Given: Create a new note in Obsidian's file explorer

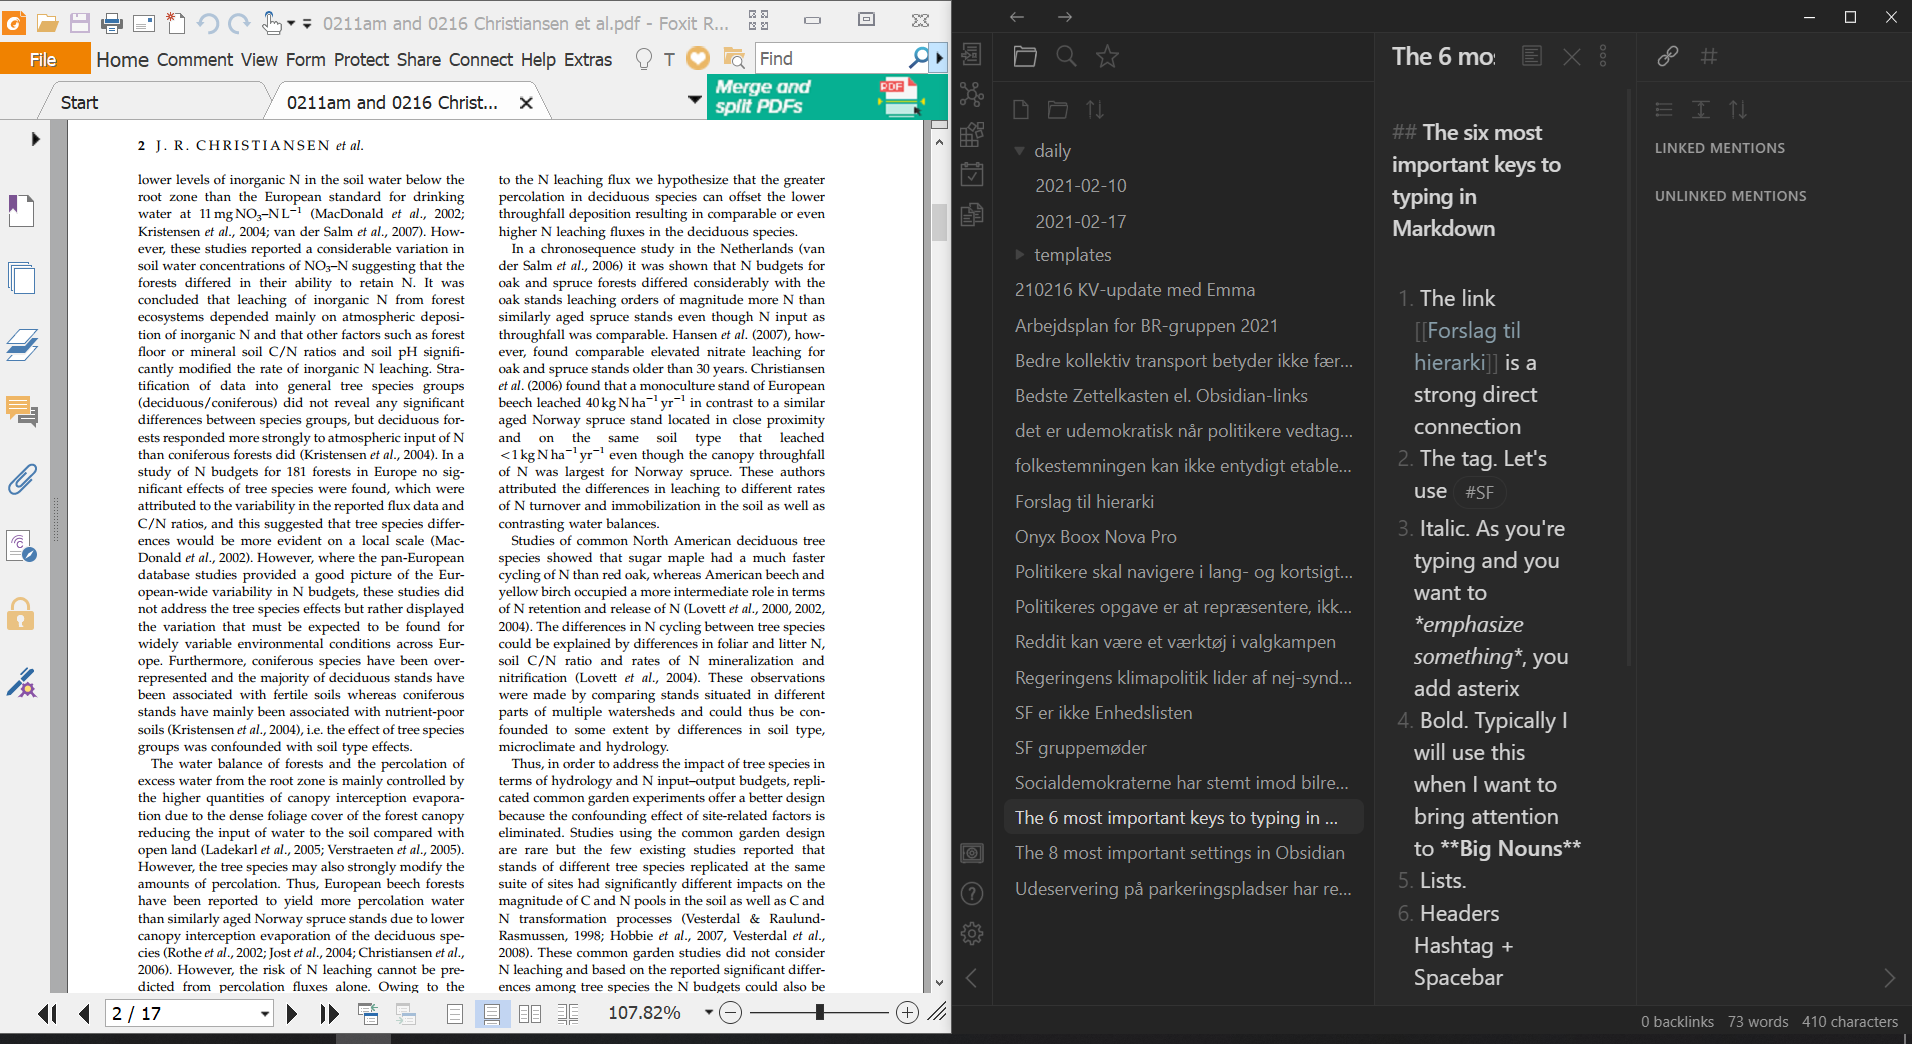Looking at the screenshot, I should [x=1021, y=110].
